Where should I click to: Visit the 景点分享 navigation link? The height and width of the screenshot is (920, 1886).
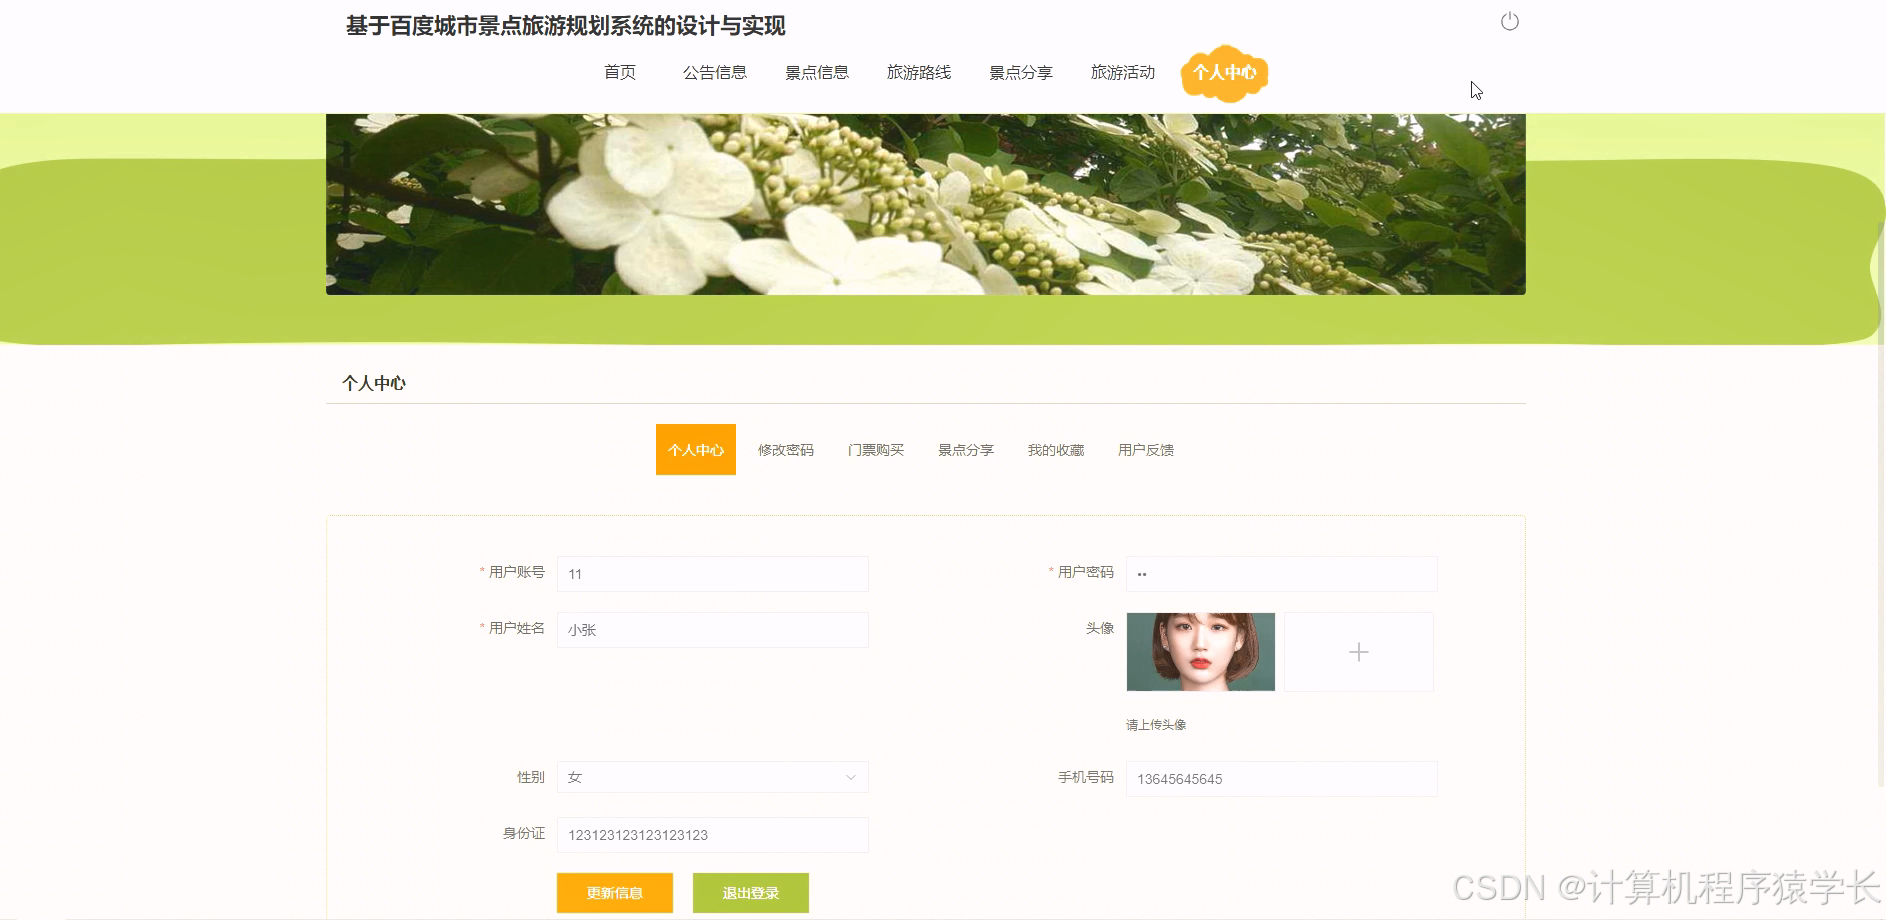(1020, 72)
